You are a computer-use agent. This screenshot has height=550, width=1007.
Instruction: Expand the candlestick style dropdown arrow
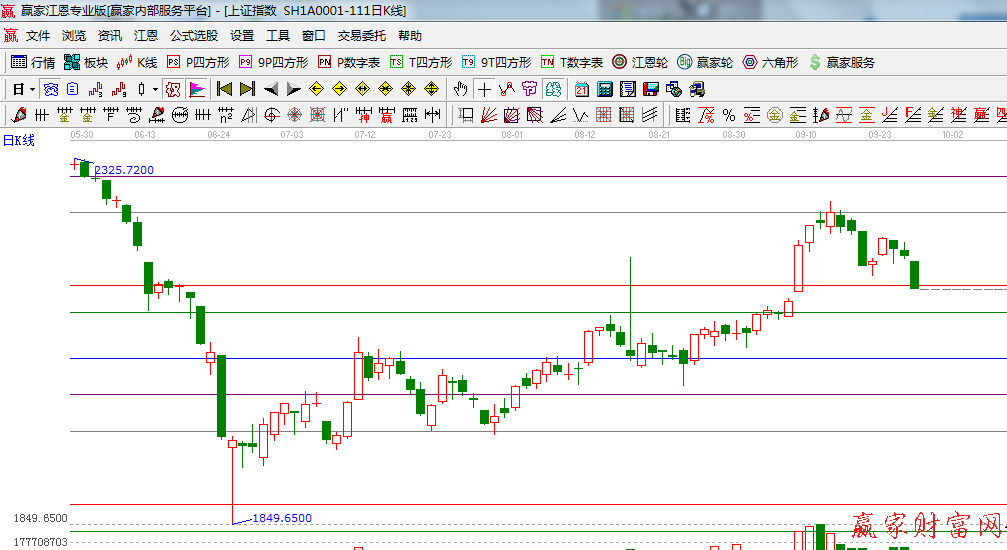(155, 89)
